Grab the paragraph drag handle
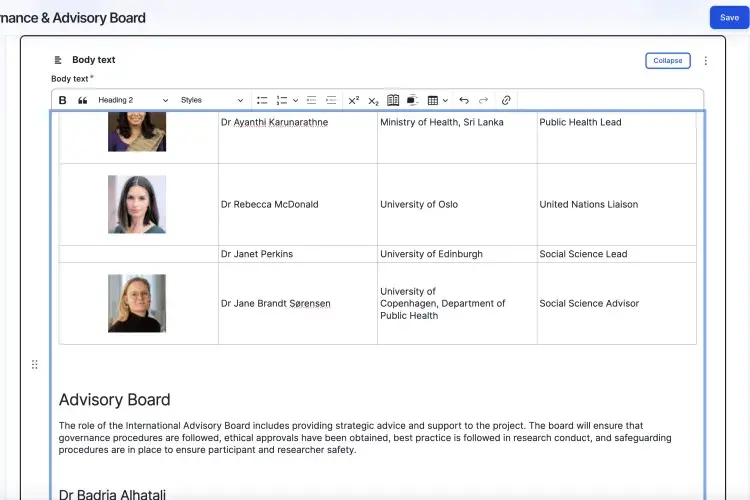Image resolution: width=750 pixels, height=500 pixels. pyautogui.click(x=35, y=365)
